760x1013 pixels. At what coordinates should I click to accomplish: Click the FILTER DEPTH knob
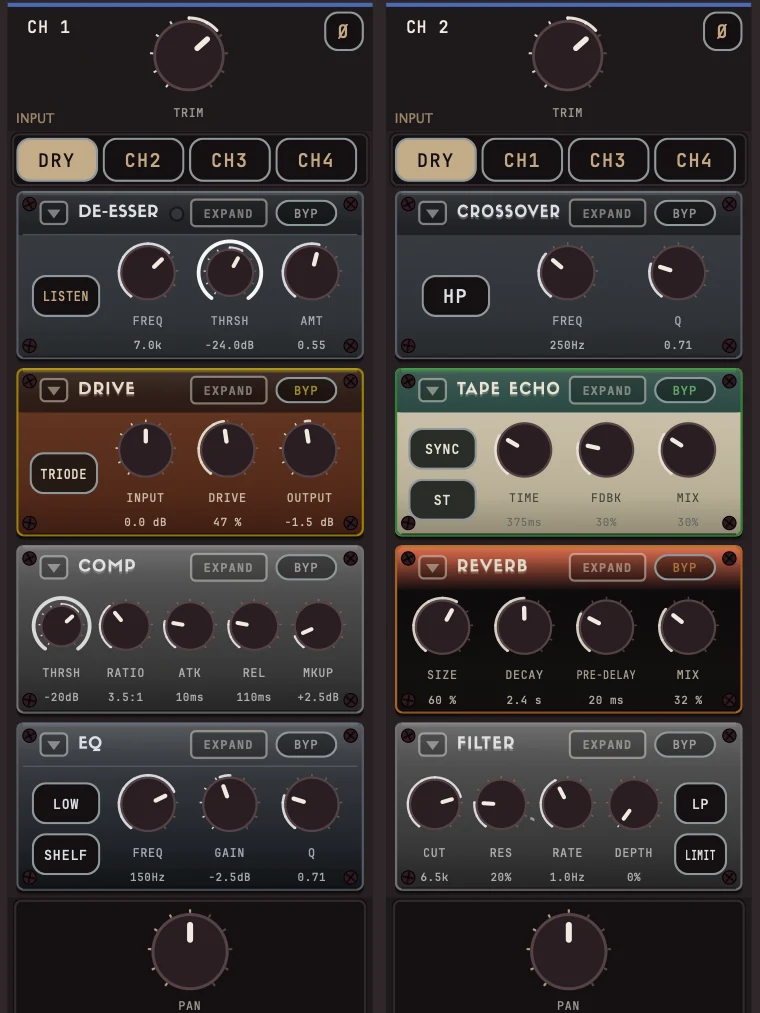tap(634, 803)
